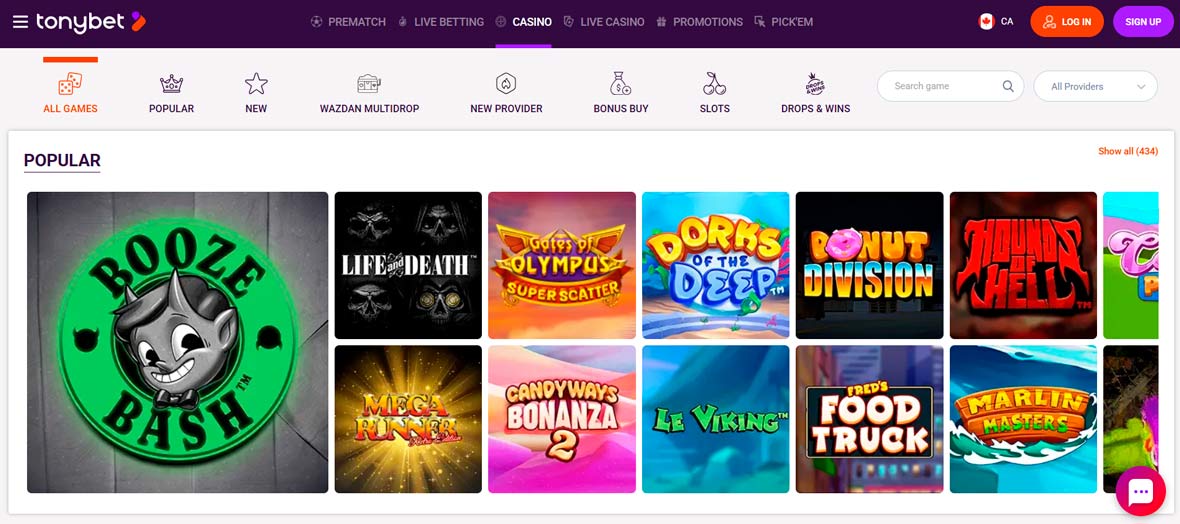Click the Slots cherries icon
The width and height of the screenshot is (1180, 524).
click(x=714, y=84)
